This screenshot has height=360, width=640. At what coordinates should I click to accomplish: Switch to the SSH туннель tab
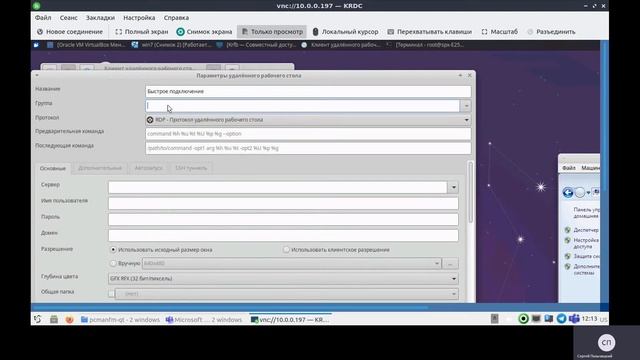click(x=191, y=168)
